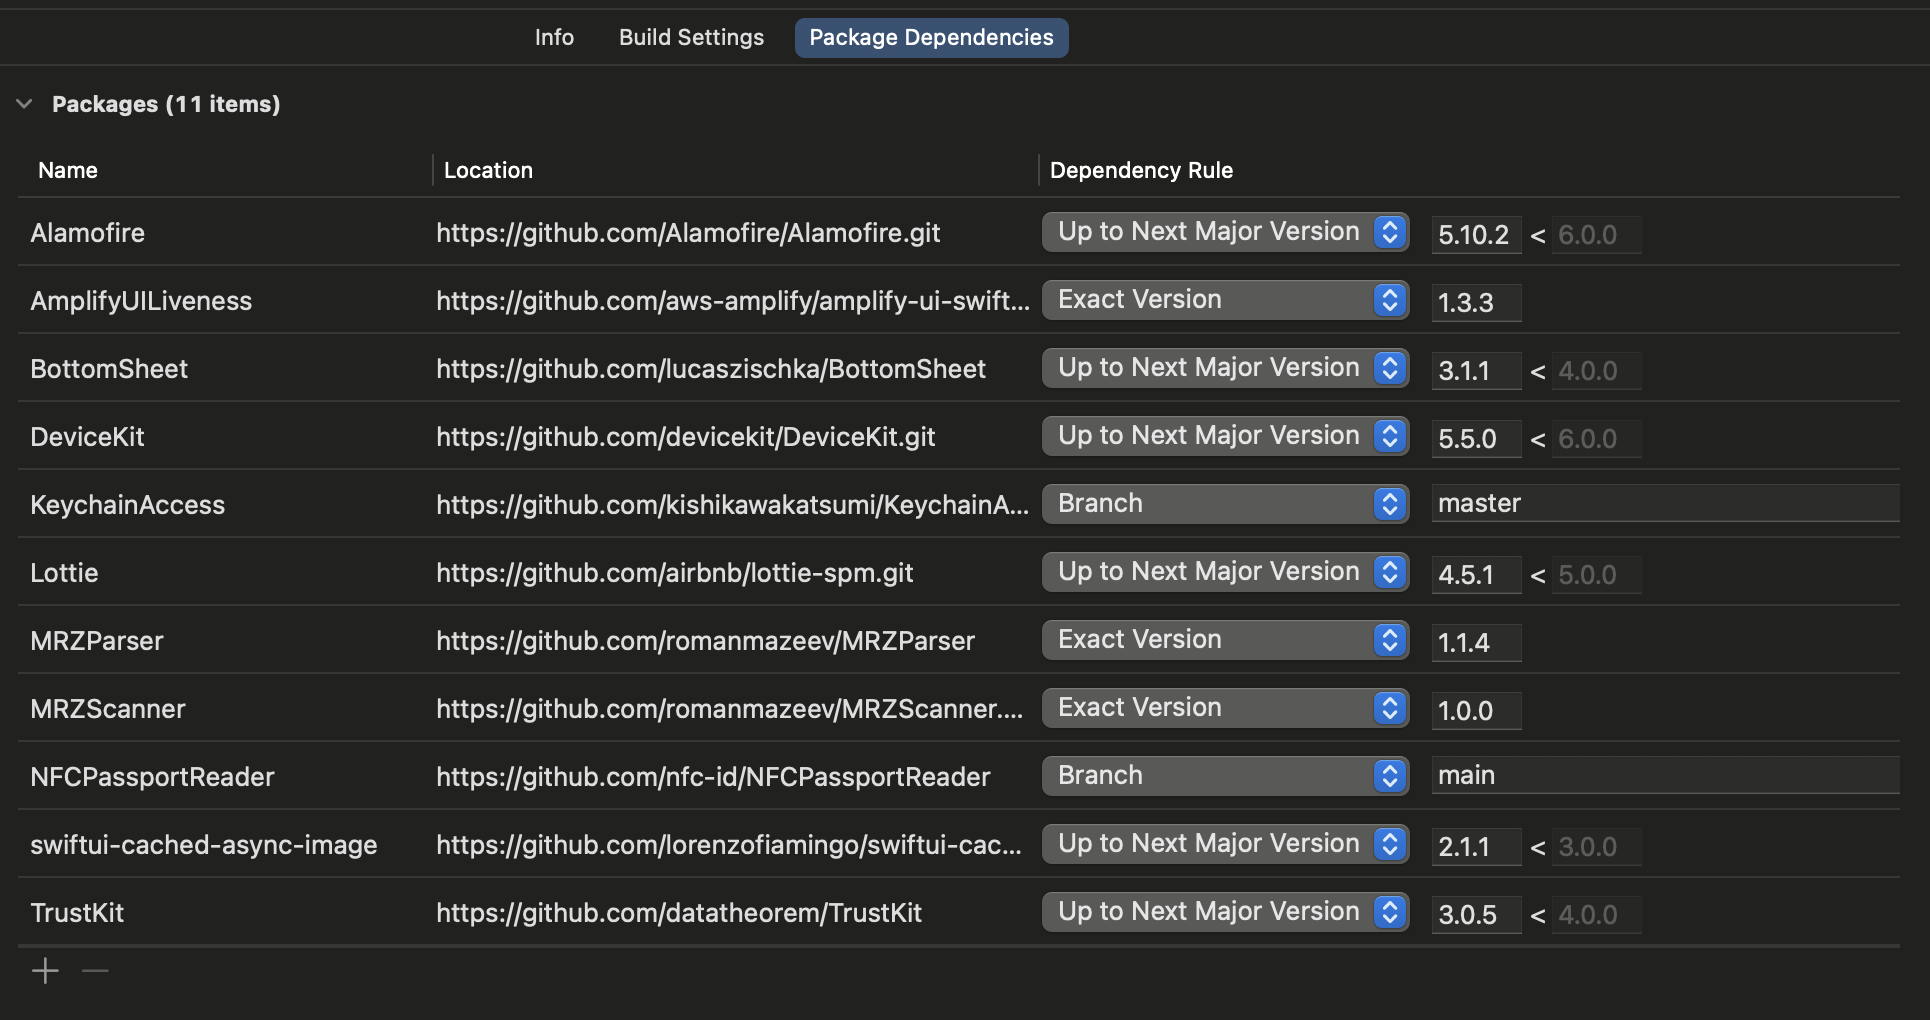1930x1020 pixels.
Task: Collapse the Packages (11 items) section
Action: [25, 104]
